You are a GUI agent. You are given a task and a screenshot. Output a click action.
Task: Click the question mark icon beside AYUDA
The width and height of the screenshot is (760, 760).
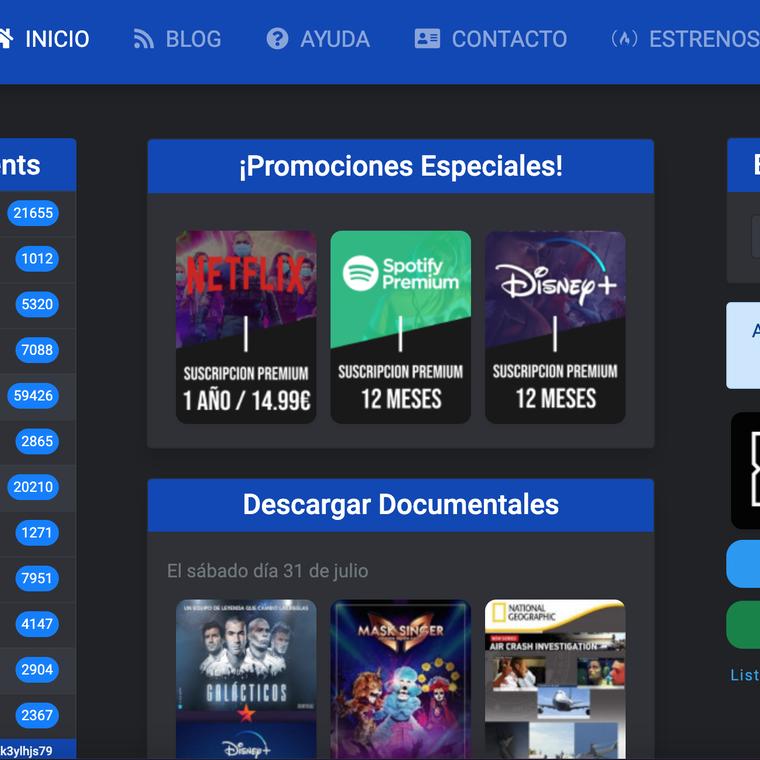pos(277,39)
